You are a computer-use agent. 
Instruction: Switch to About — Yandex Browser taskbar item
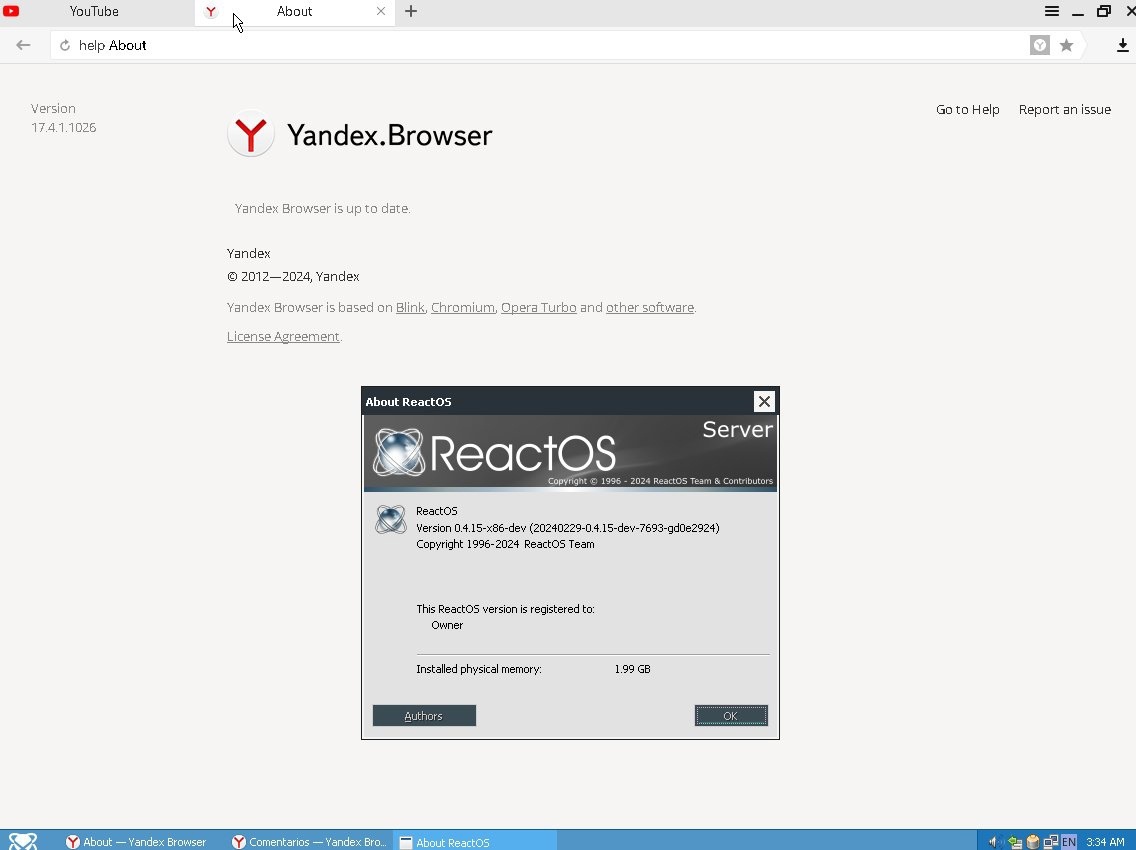point(136,842)
